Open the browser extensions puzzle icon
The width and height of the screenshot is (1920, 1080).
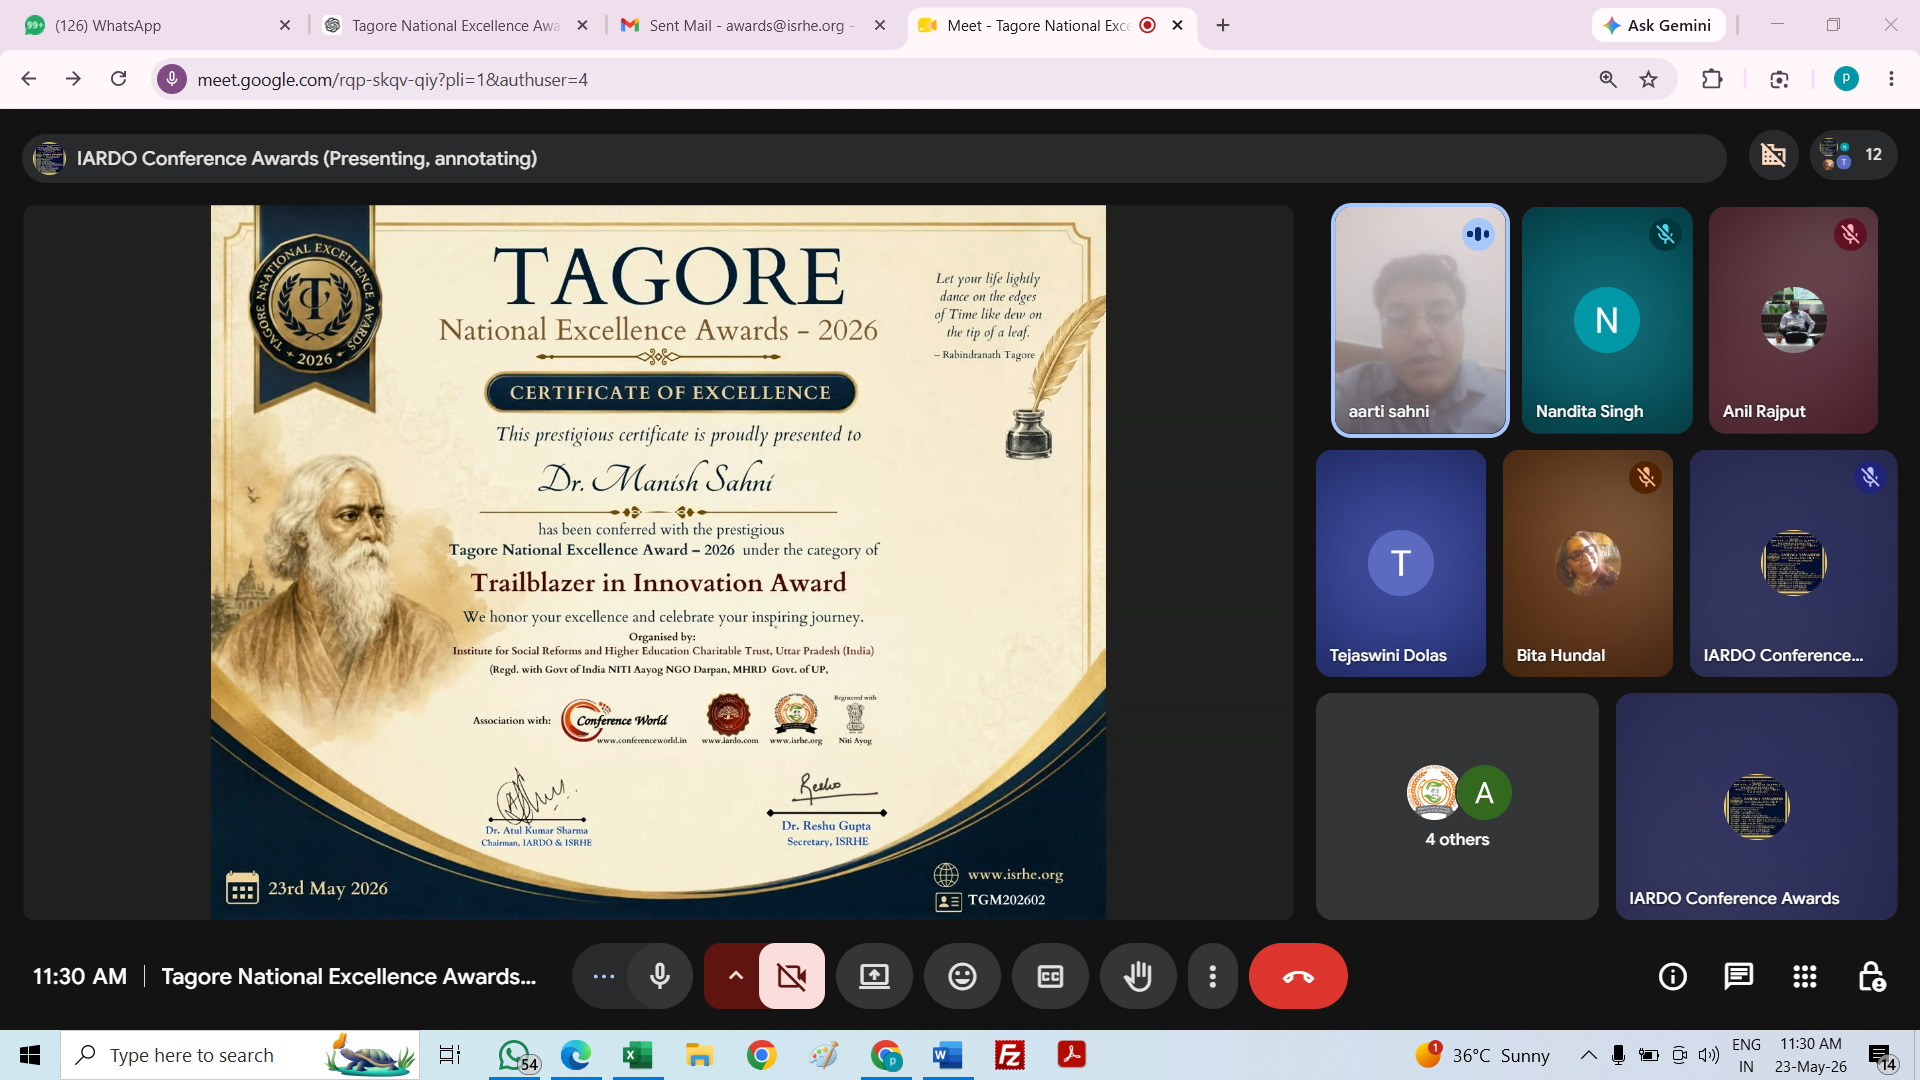click(x=1712, y=79)
